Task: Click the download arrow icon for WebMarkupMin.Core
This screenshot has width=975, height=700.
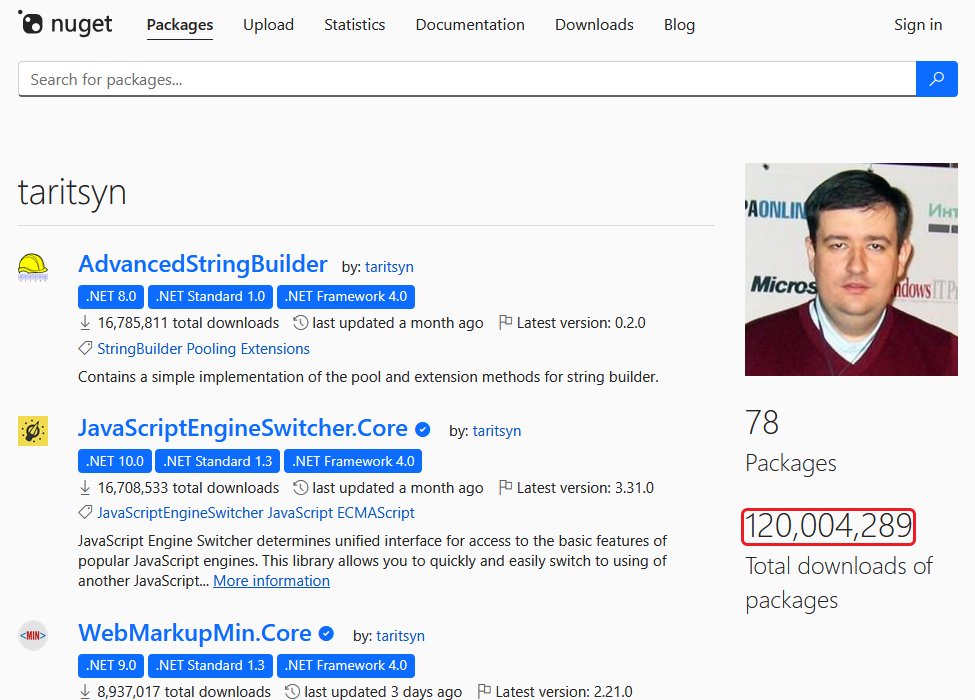Action: click(x=85, y=691)
